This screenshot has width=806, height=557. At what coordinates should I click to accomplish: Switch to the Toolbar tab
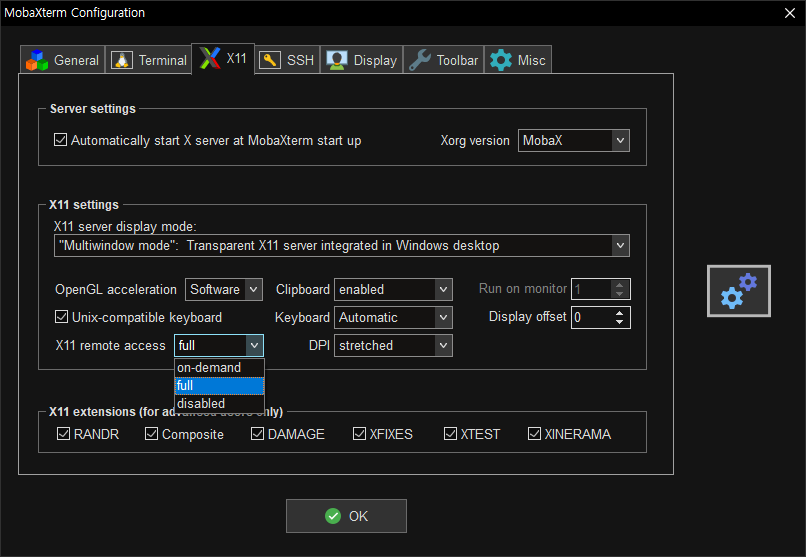click(444, 60)
